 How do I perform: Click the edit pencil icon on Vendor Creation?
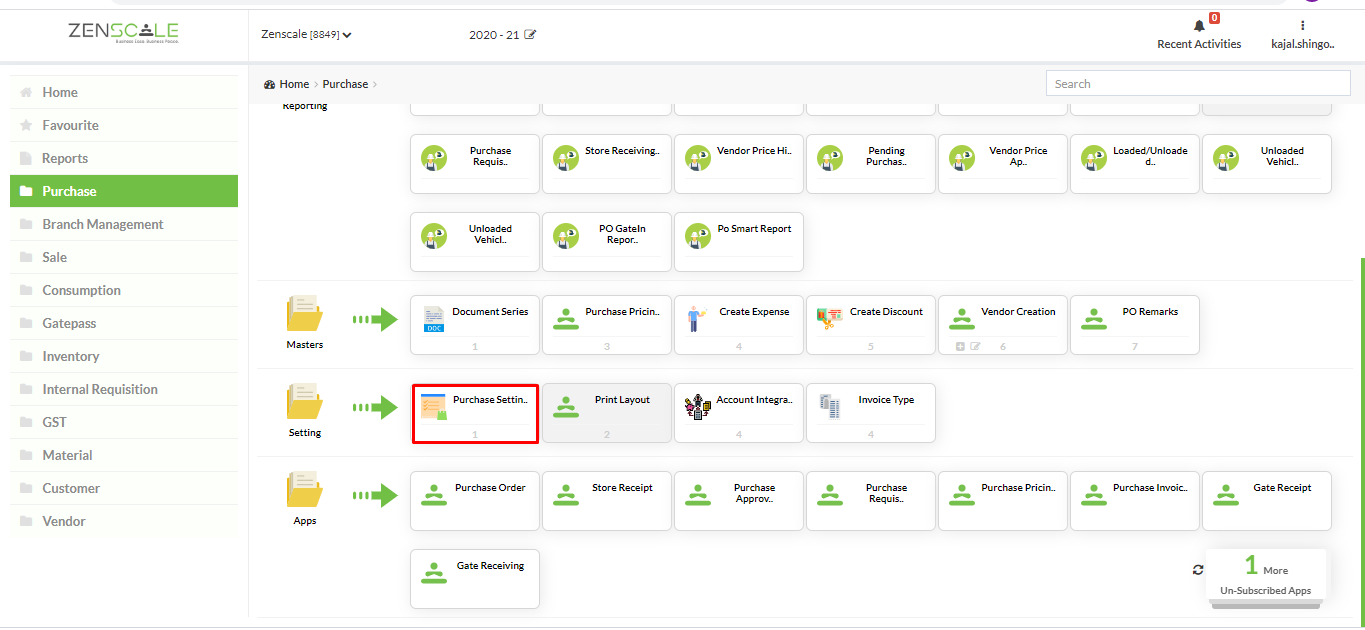click(x=975, y=346)
